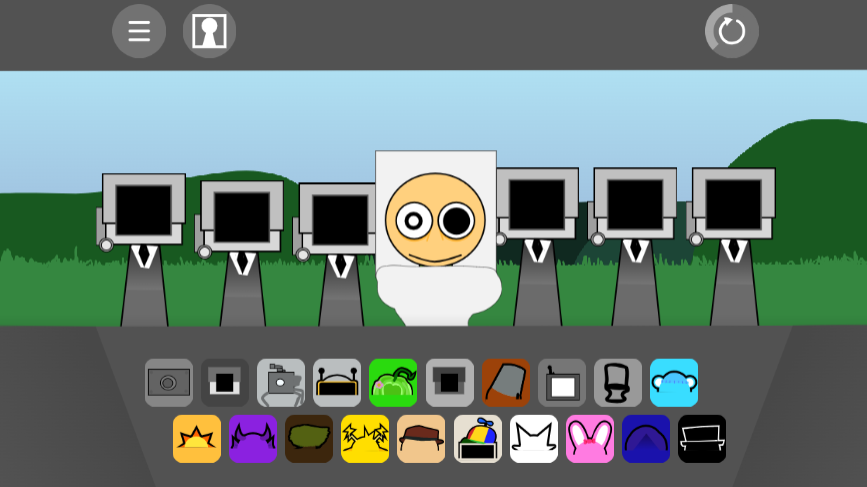Choose the dark blue dome icon

[646, 439]
